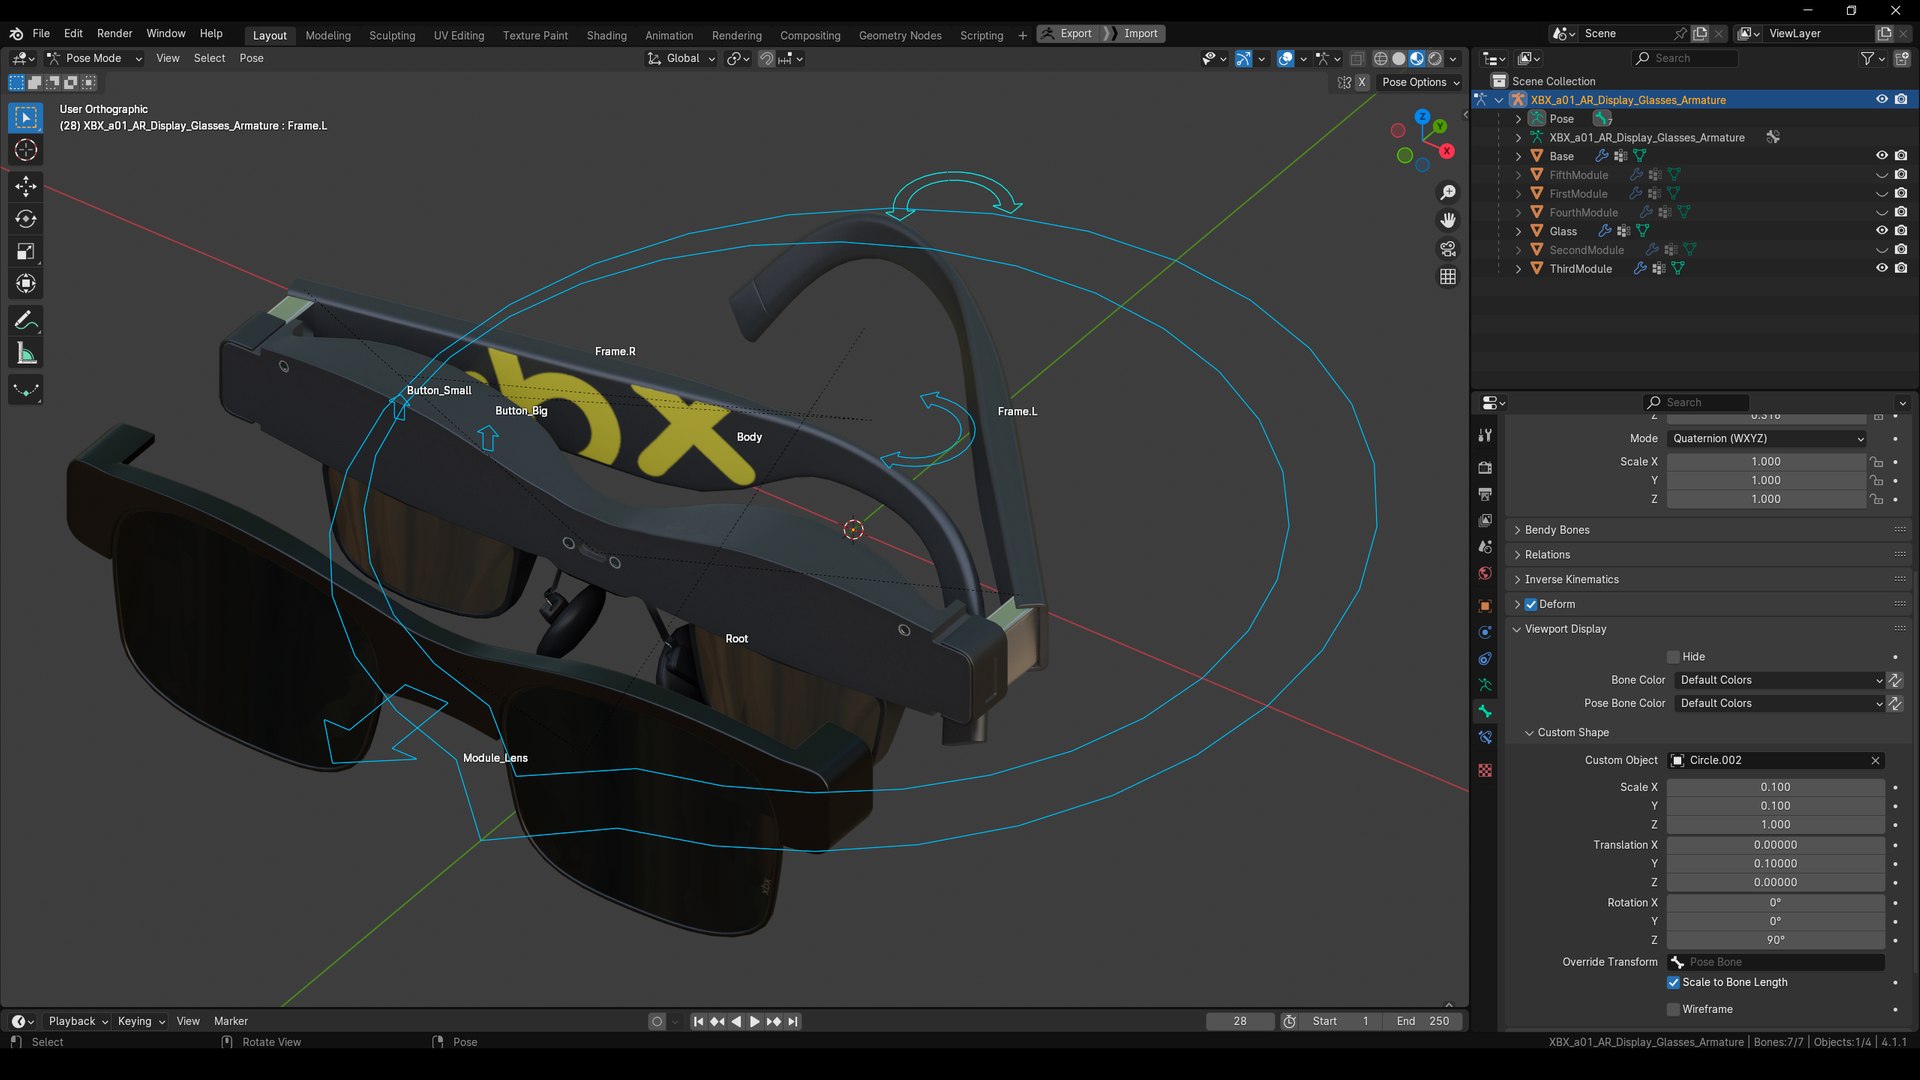Open the Pose Options dropdown
1920x1080 pixels.
(1421, 83)
